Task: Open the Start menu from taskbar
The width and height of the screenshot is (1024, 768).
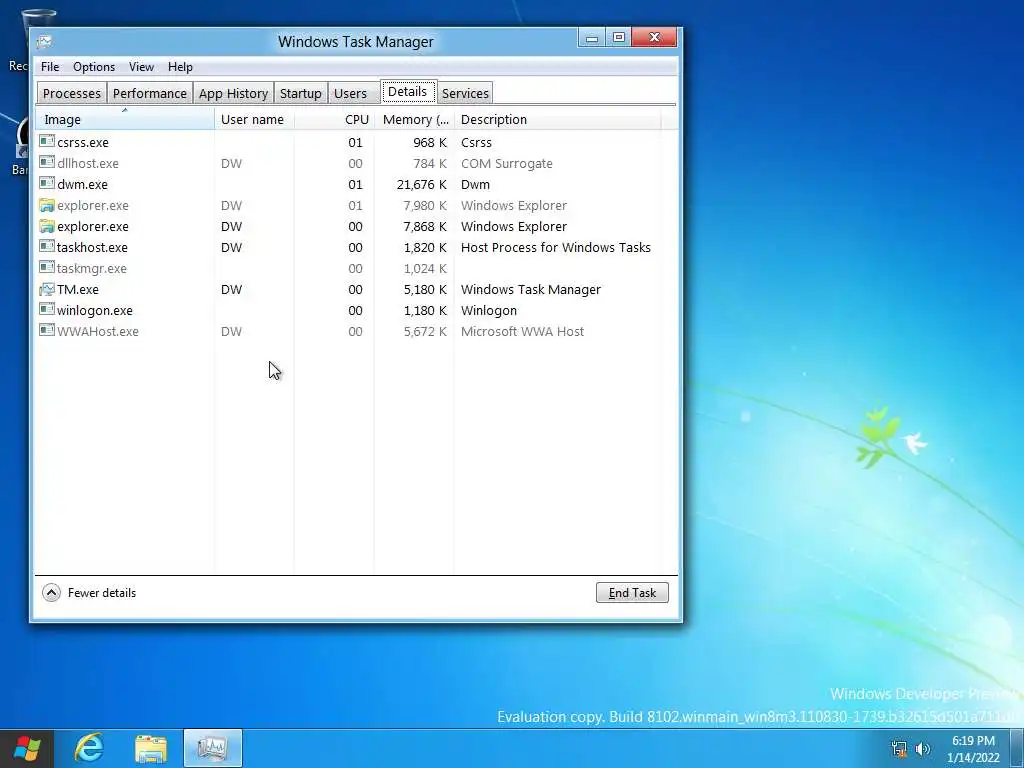Action: pyautogui.click(x=27, y=748)
